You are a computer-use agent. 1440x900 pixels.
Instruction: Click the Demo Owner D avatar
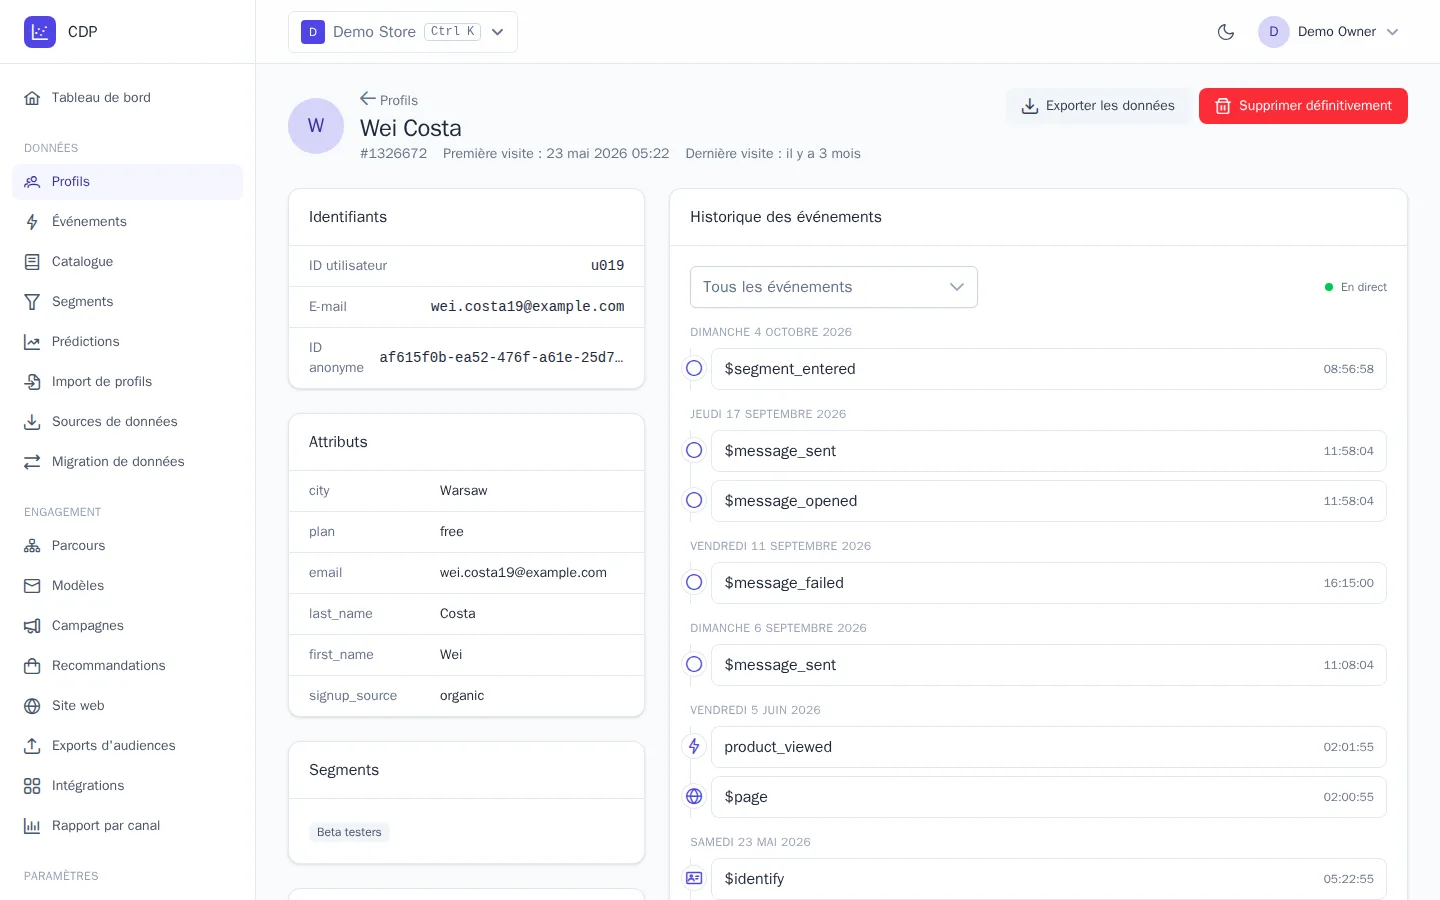click(x=1274, y=32)
